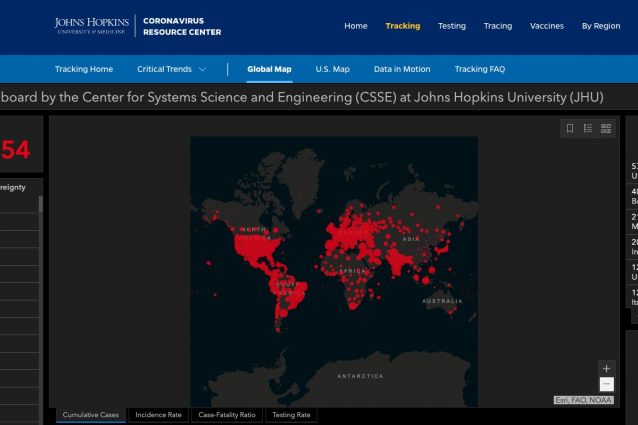Open the map bookmarks icon

pos(570,129)
